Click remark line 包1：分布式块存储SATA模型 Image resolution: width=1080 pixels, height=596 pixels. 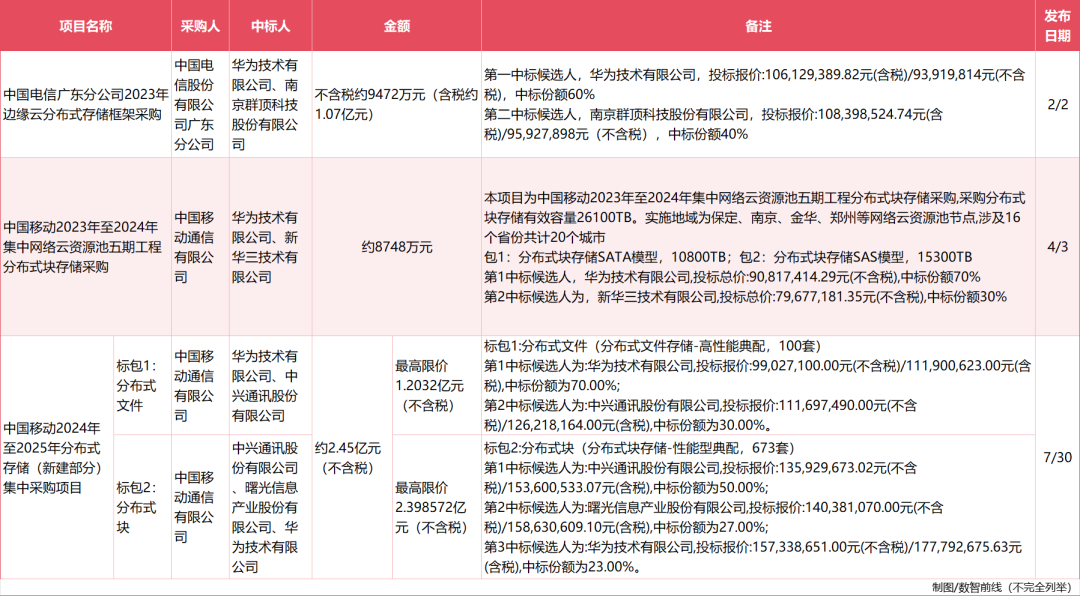[728, 257]
